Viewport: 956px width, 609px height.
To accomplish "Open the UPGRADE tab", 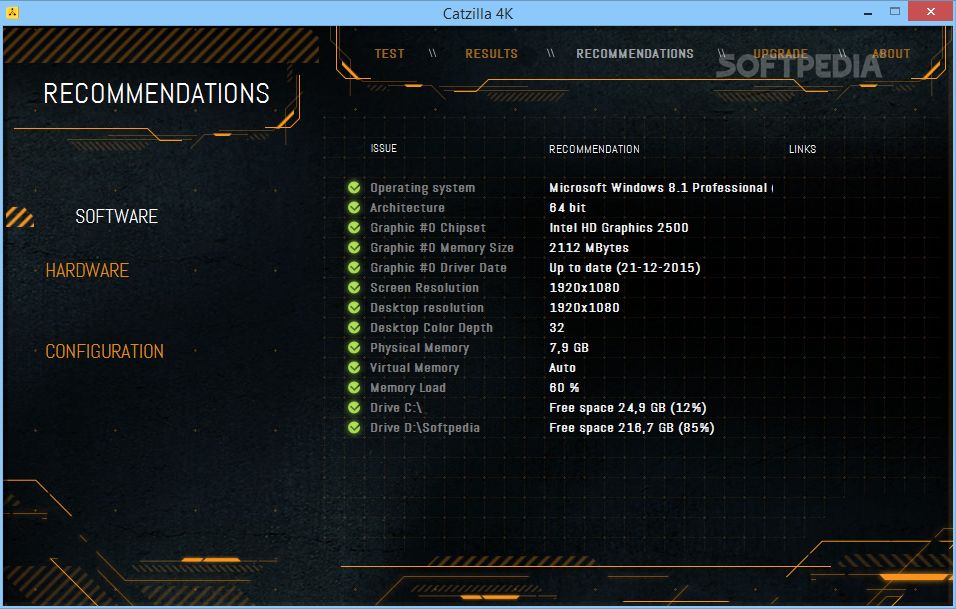I will [x=780, y=54].
